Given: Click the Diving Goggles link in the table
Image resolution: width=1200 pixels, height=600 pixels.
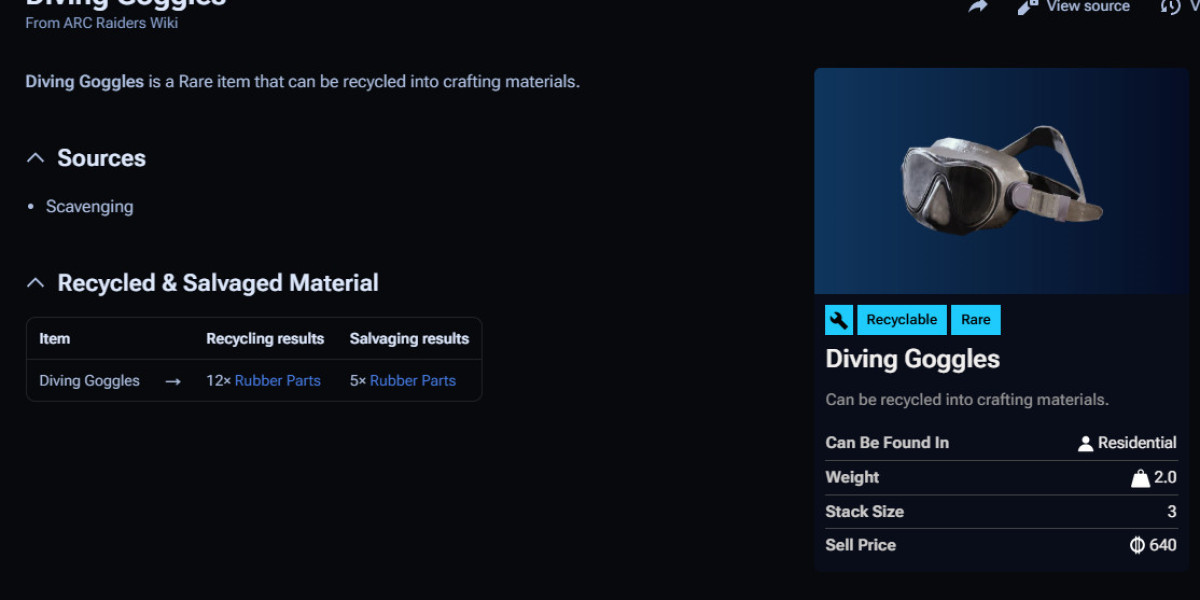Looking at the screenshot, I should tap(89, 380).
